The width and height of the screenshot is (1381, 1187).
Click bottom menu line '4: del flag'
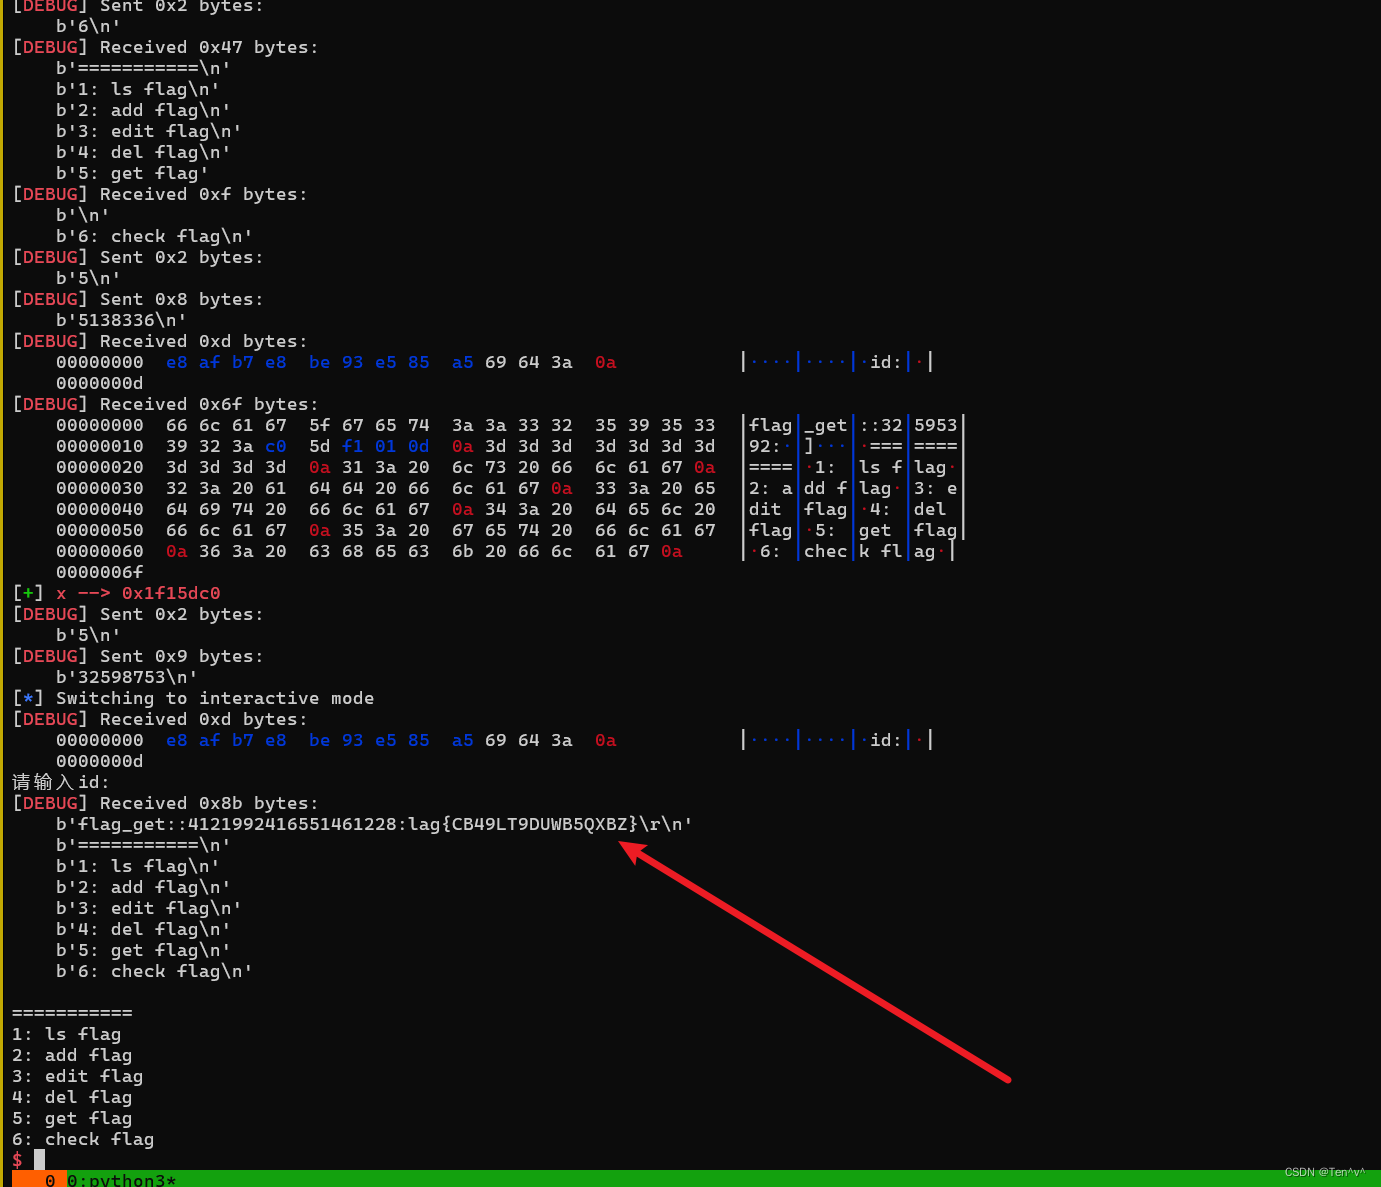72,1097
